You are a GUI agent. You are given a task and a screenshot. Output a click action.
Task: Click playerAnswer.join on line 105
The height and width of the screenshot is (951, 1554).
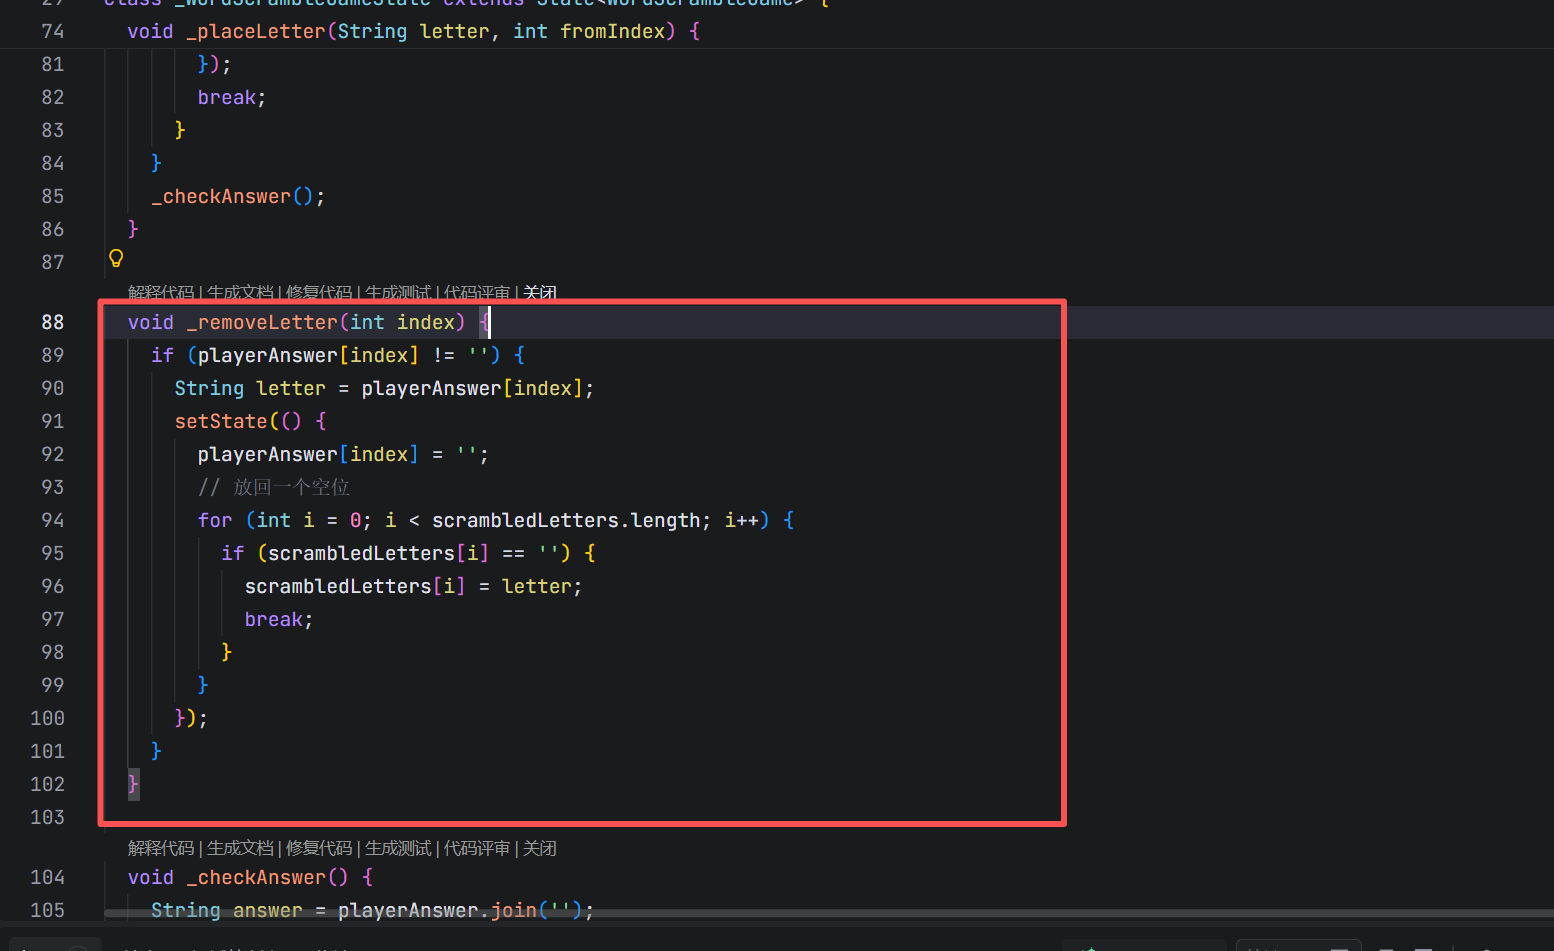437,910
